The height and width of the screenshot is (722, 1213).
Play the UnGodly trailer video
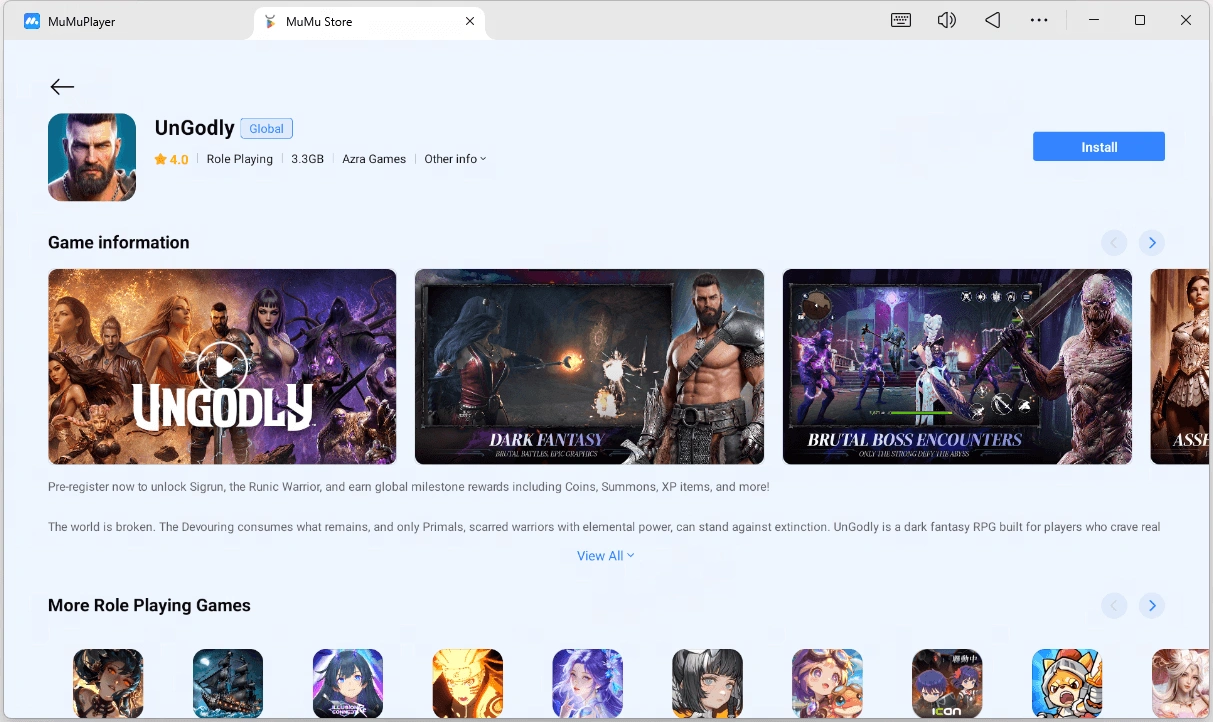222,367
